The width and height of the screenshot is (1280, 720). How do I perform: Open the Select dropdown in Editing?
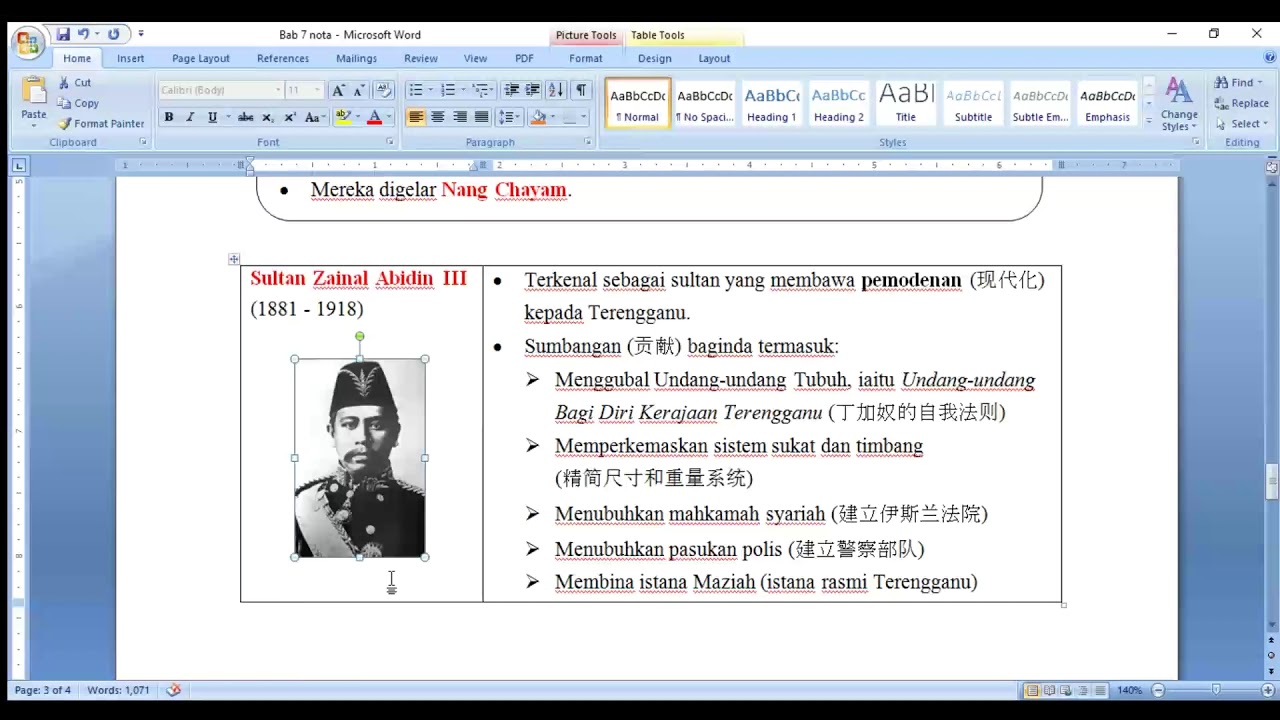1240,124
